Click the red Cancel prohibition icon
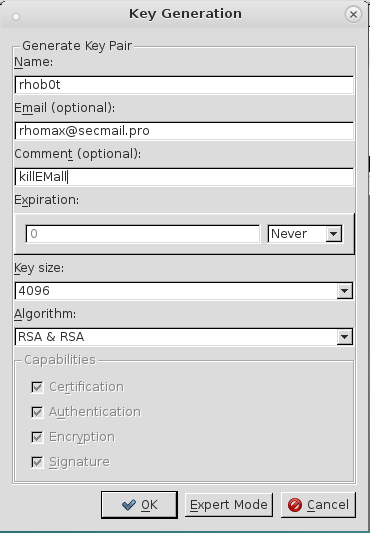 (x=295, y=505)
